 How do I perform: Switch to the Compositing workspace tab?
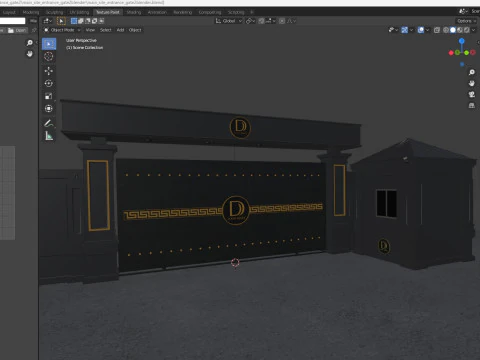(x=210, y=12)
